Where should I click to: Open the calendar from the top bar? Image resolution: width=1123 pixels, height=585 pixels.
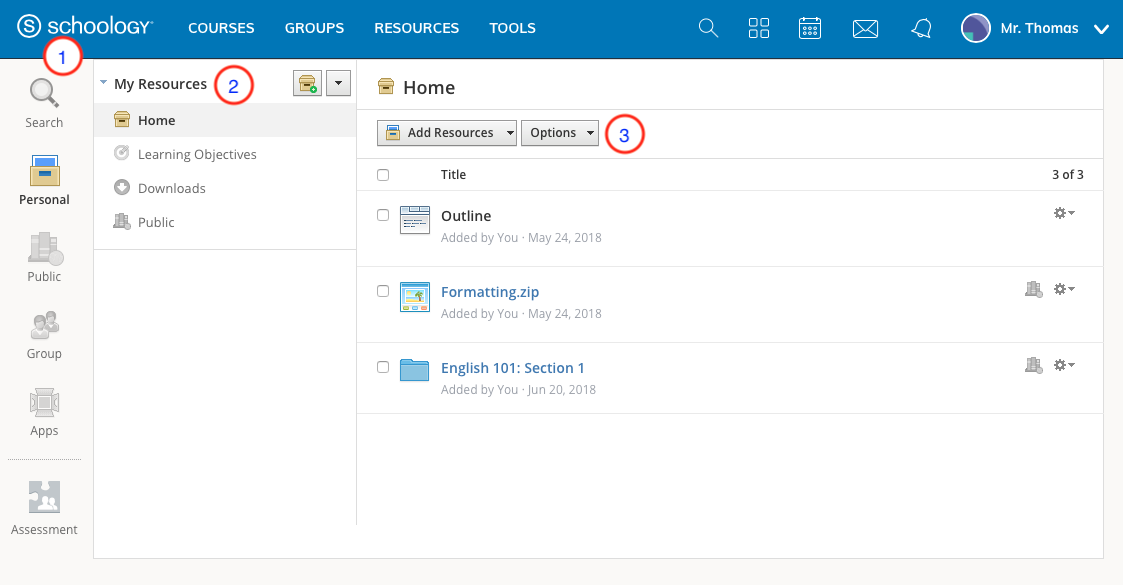(x=810, y=28)
